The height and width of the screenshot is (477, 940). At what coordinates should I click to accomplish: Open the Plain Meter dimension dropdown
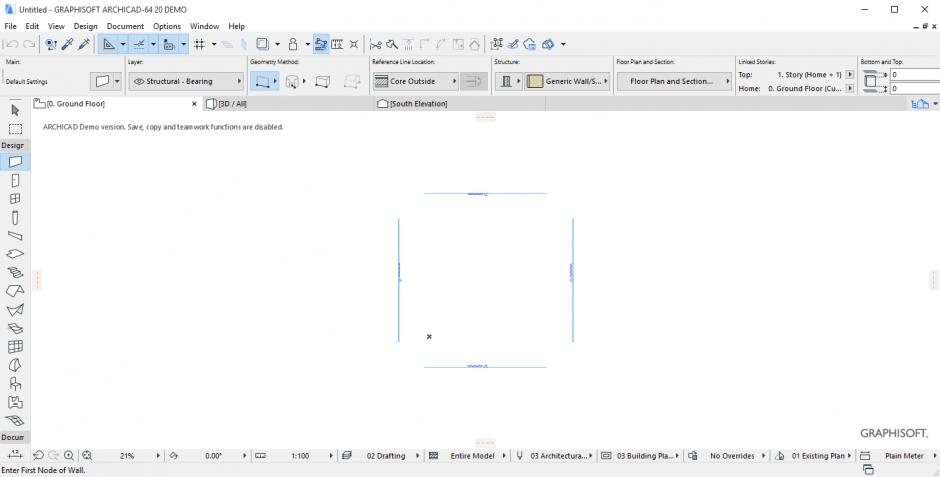point(904,455)
